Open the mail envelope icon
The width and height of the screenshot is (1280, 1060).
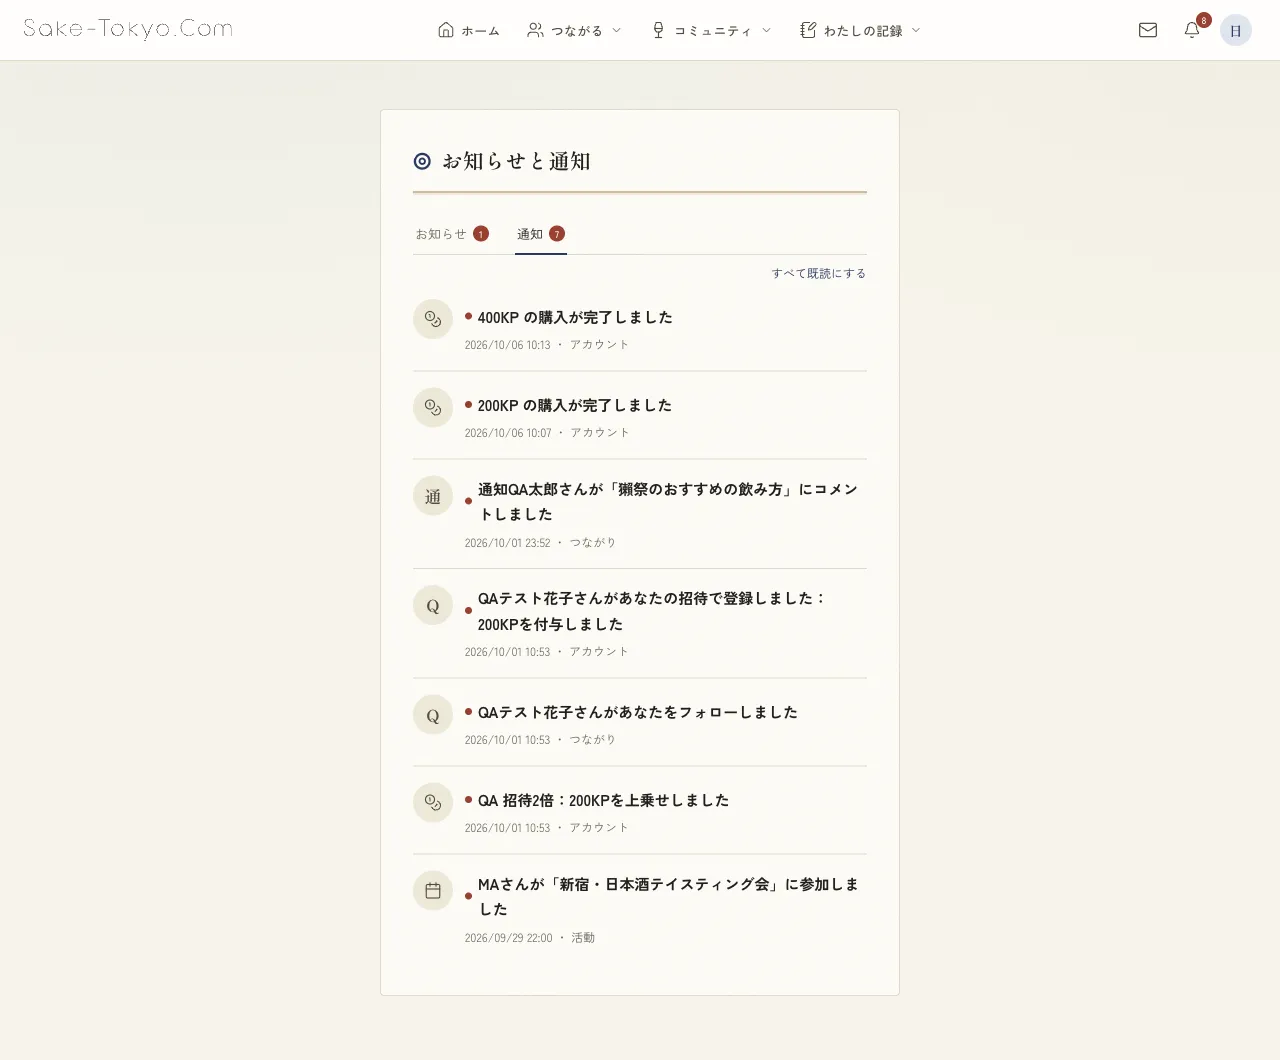coord(1148,30)
